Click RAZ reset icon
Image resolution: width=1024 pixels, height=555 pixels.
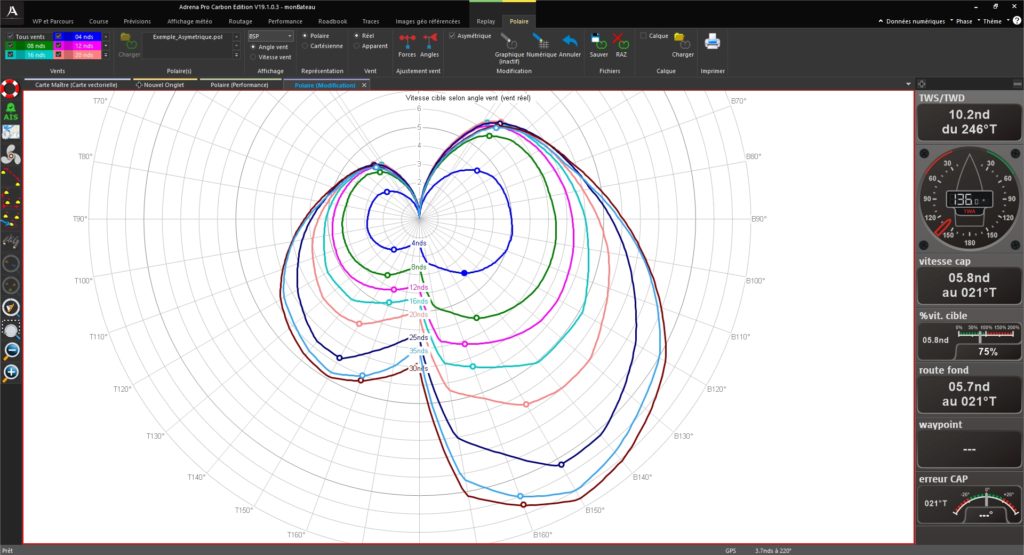[x=621, y=45]
